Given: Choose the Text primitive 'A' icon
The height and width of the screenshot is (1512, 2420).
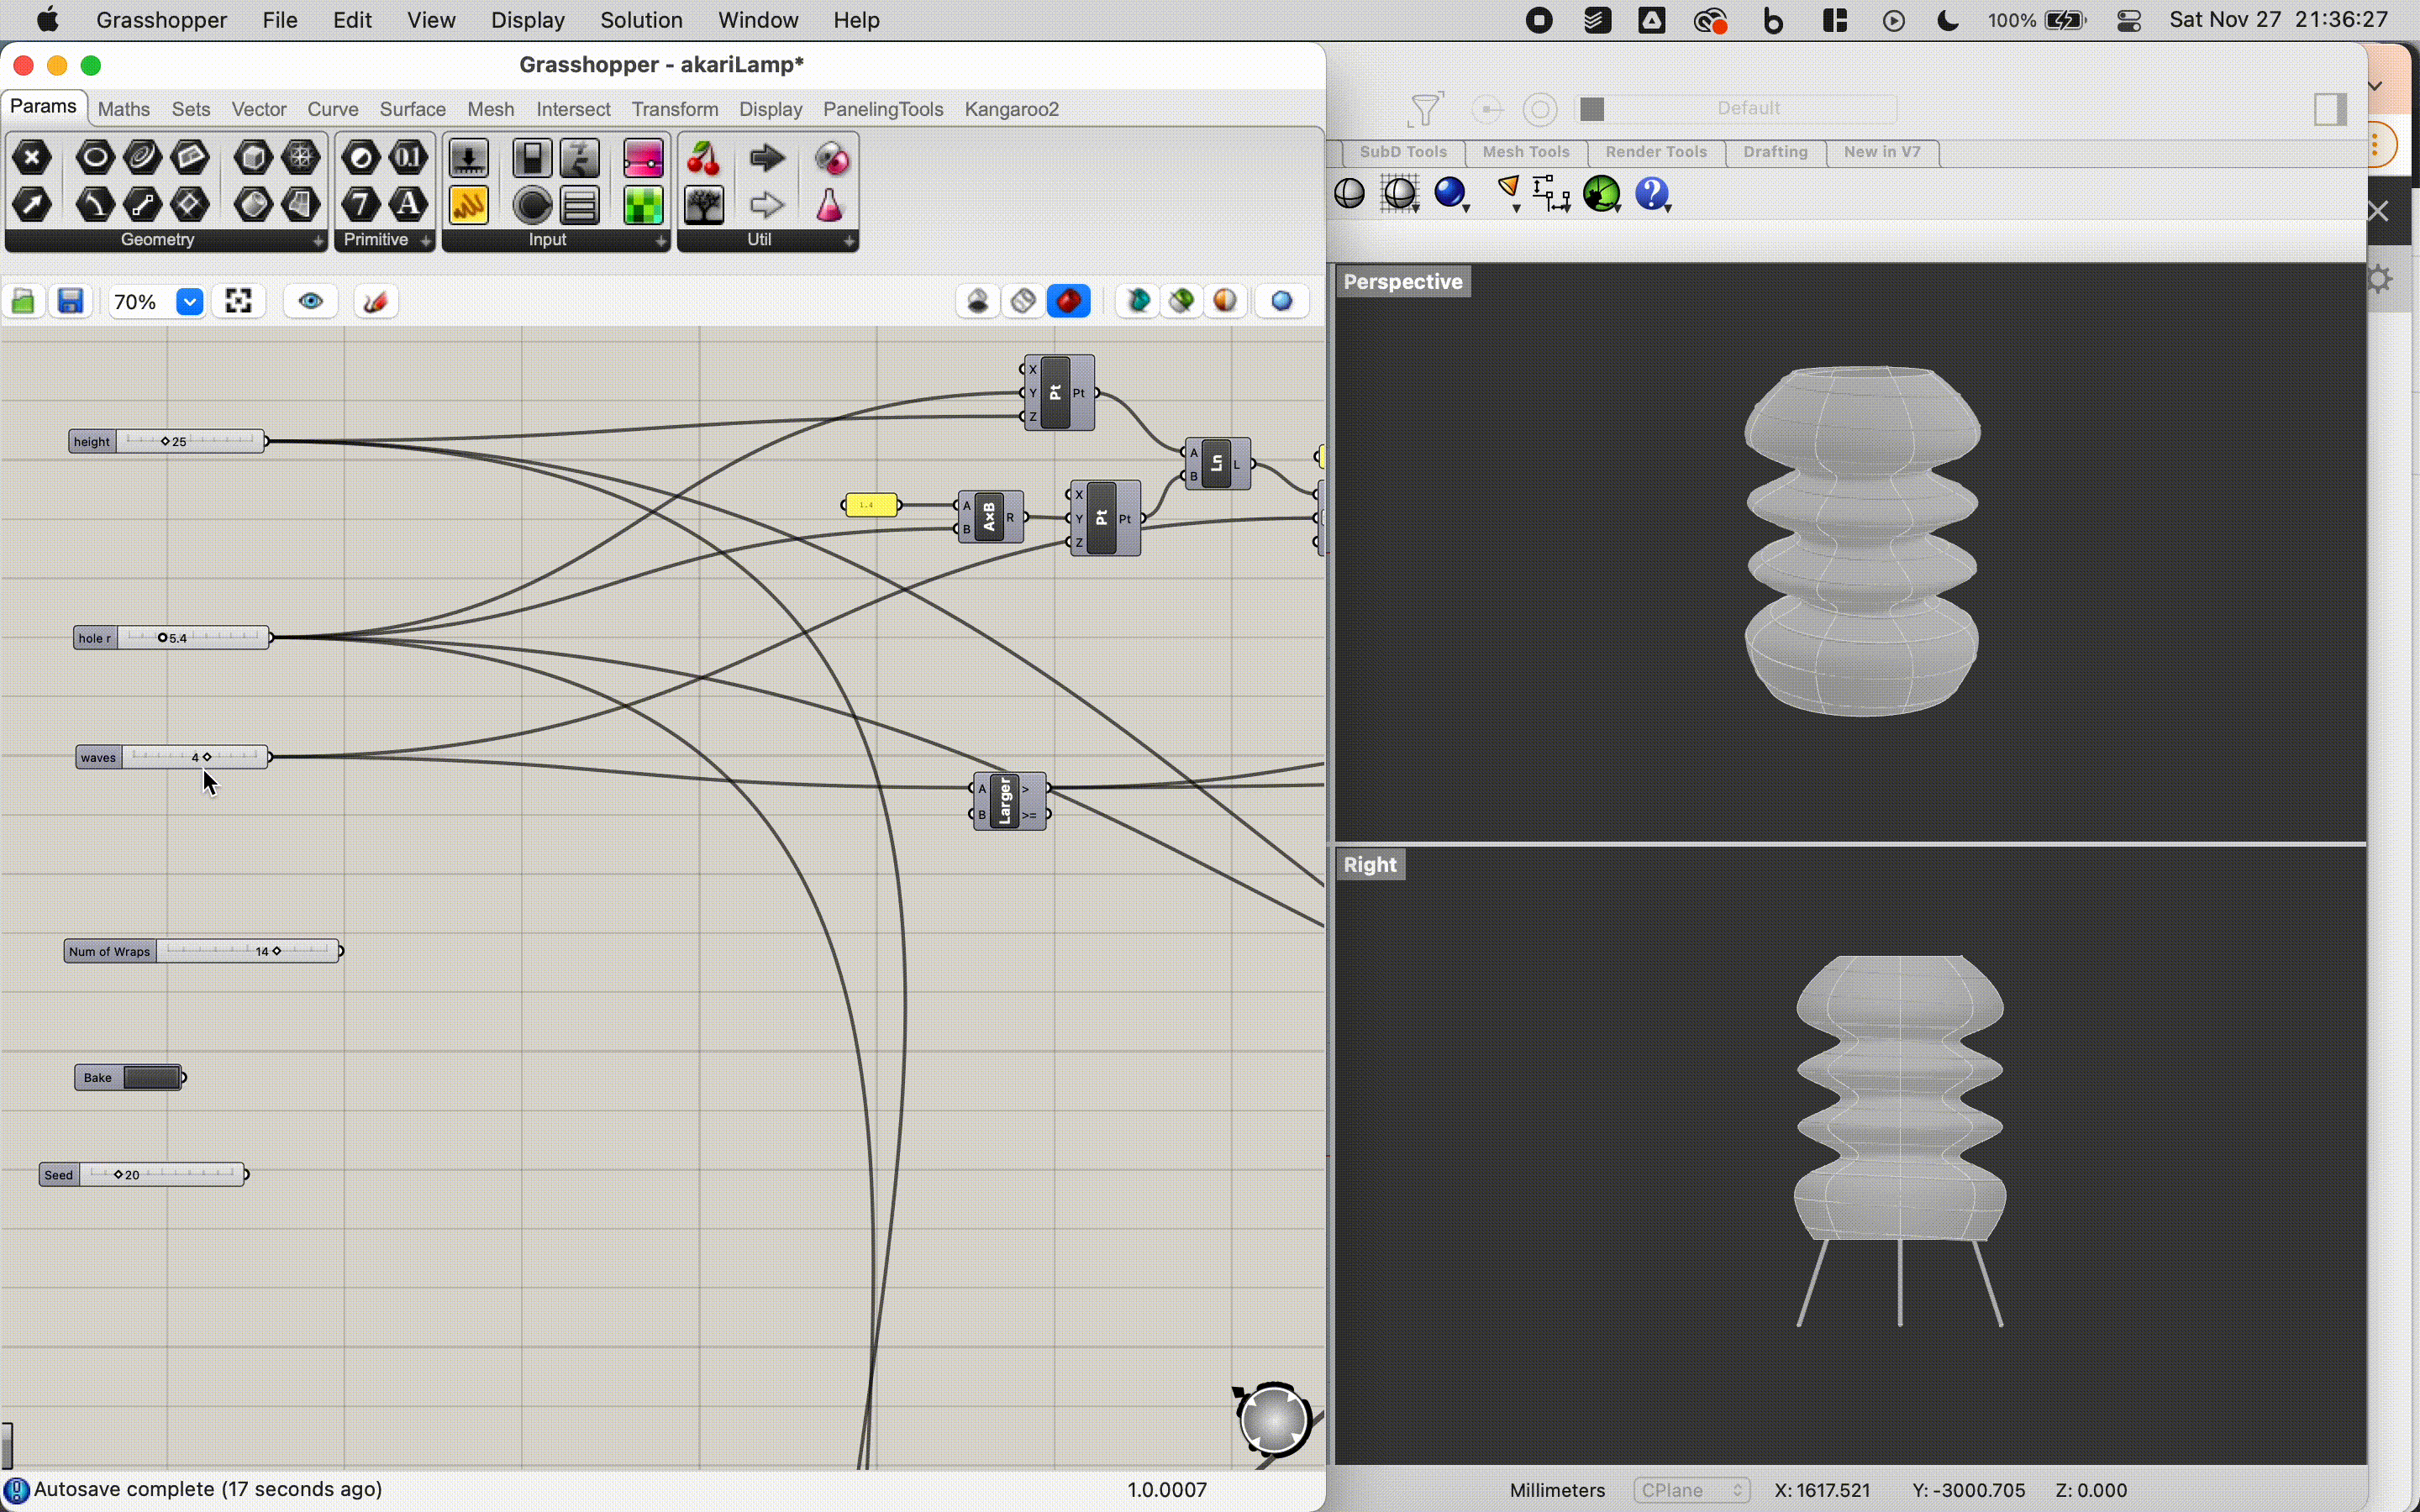Looking at the screenshot, I should [407, 205].
